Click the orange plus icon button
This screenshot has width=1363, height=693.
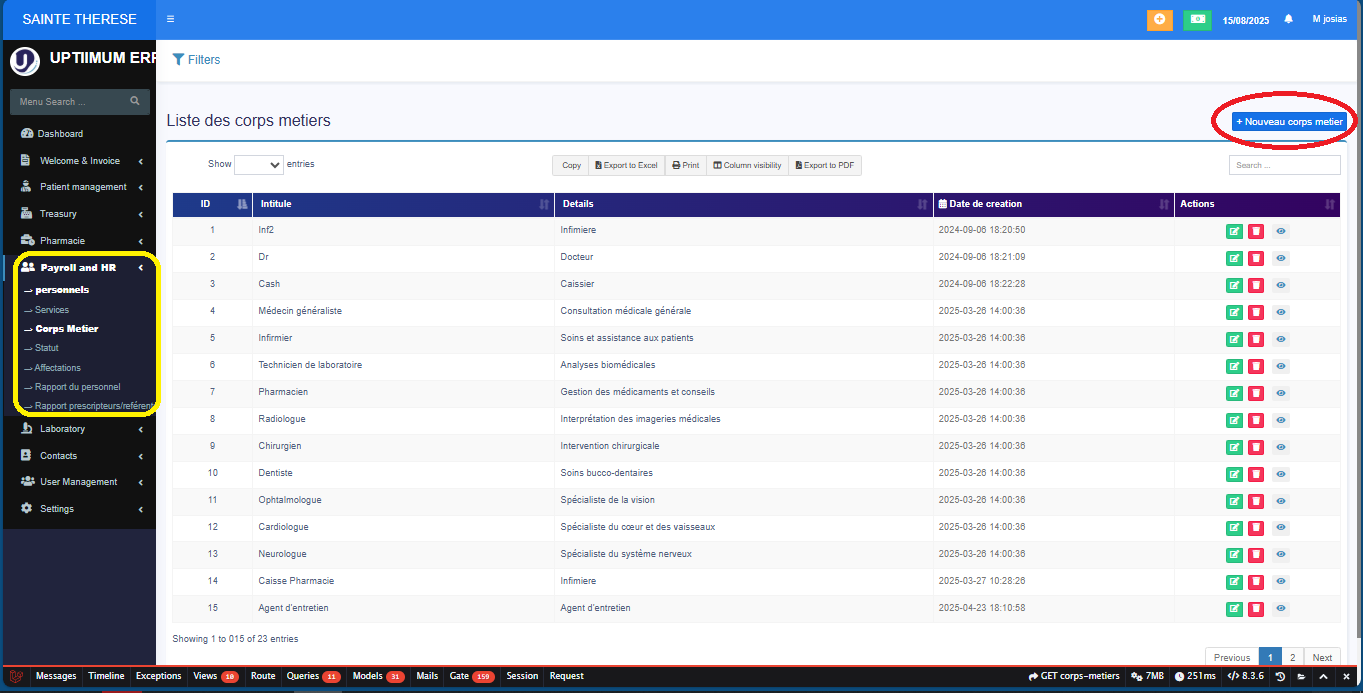point(1160,19)
